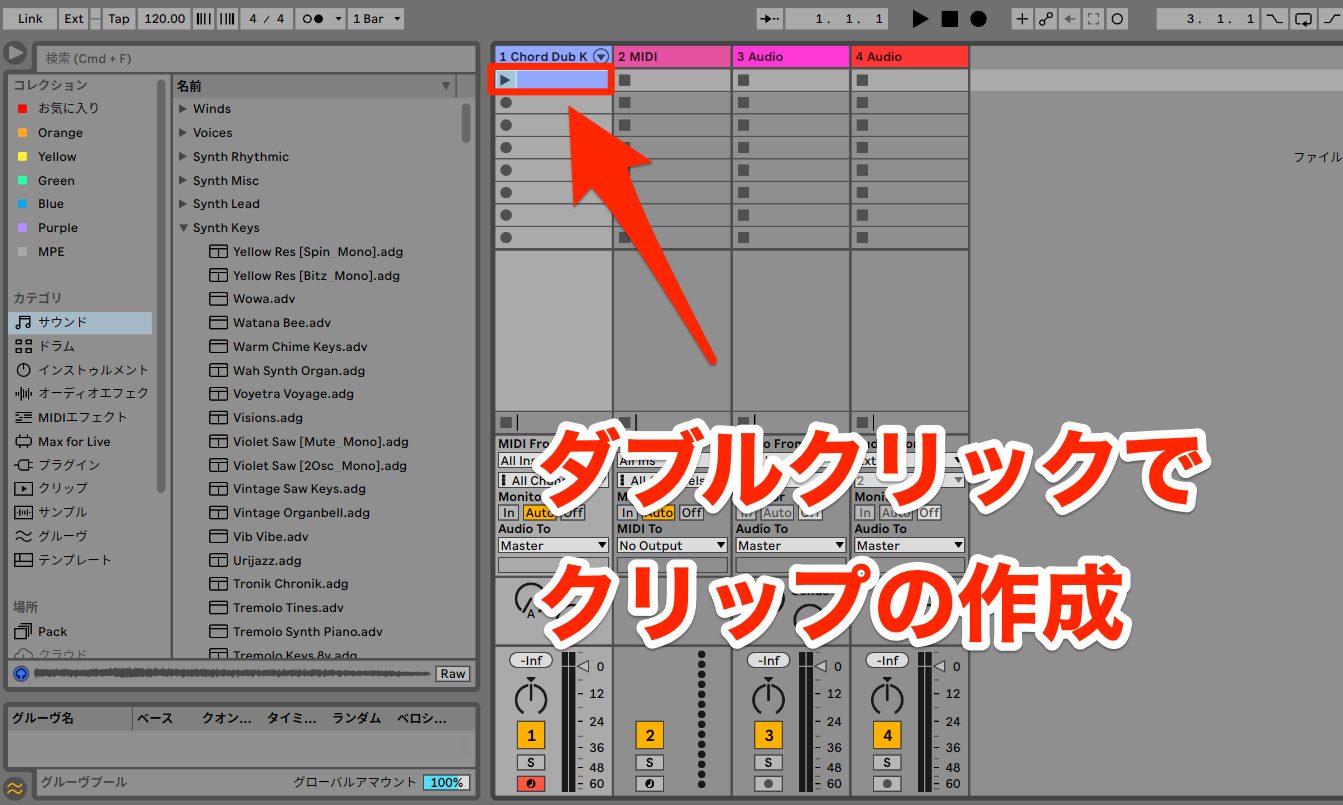The image size is (1343, 805).
Task: Click the first clip stop square in 2 MIDI
Action: coord(624,80)
